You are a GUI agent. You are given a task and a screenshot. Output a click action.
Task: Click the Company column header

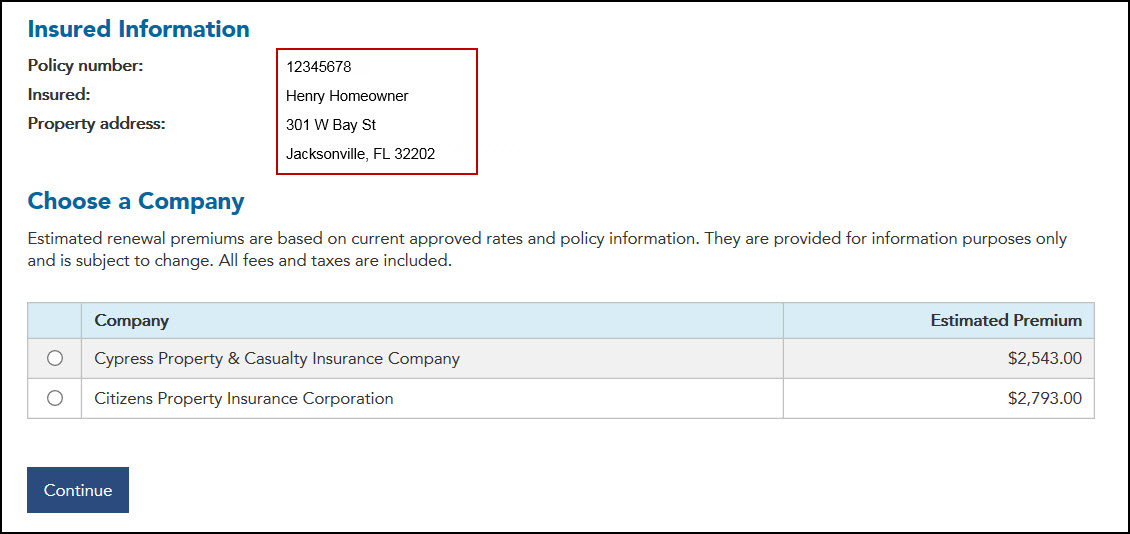click(131, 321)
